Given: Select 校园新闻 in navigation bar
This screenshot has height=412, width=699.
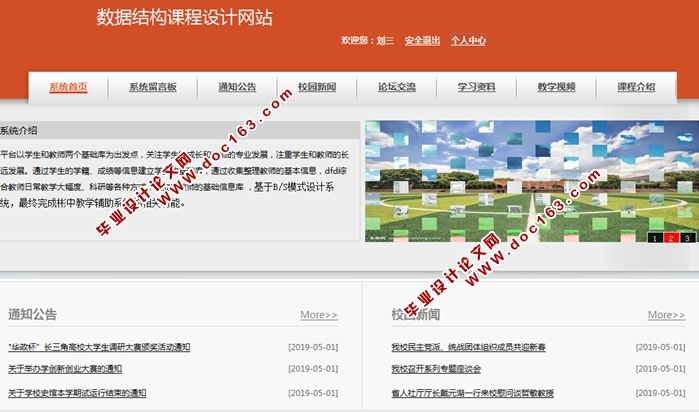Looking at the screenshot, I should (316, 87).
